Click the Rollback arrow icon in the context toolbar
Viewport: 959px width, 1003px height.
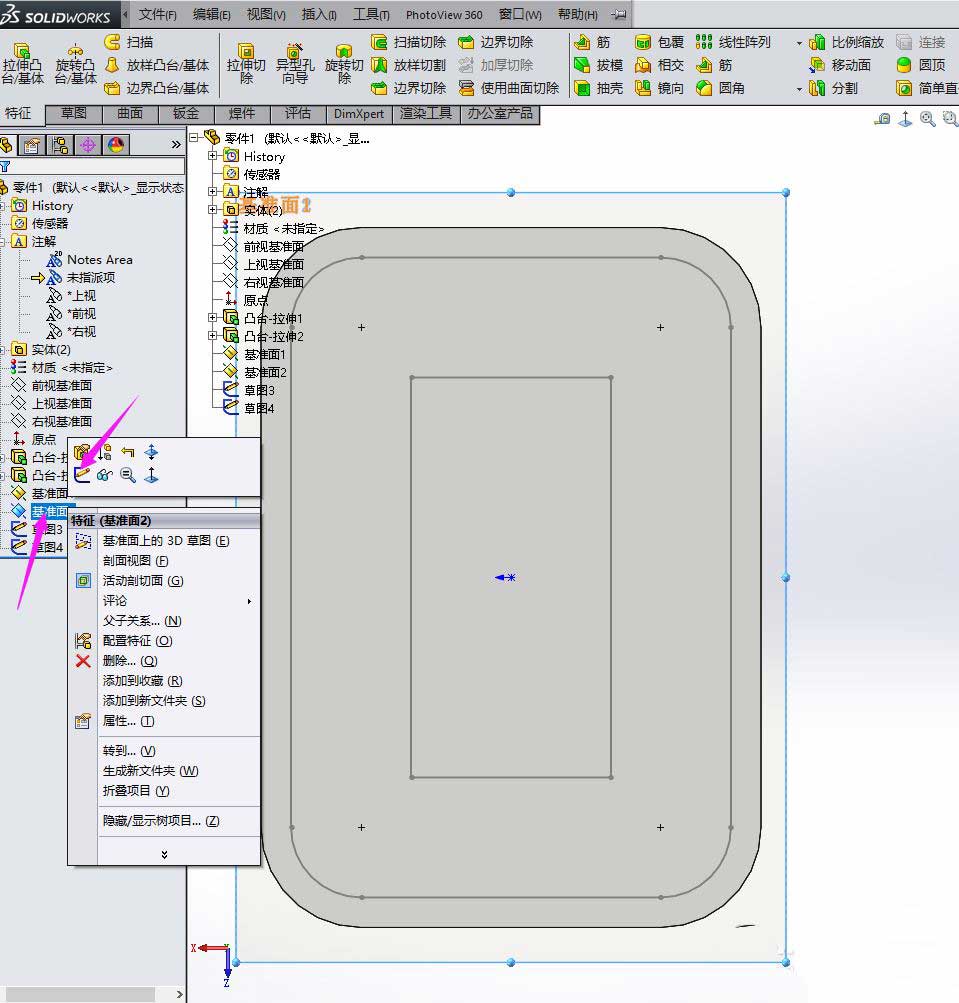point(128,452)
